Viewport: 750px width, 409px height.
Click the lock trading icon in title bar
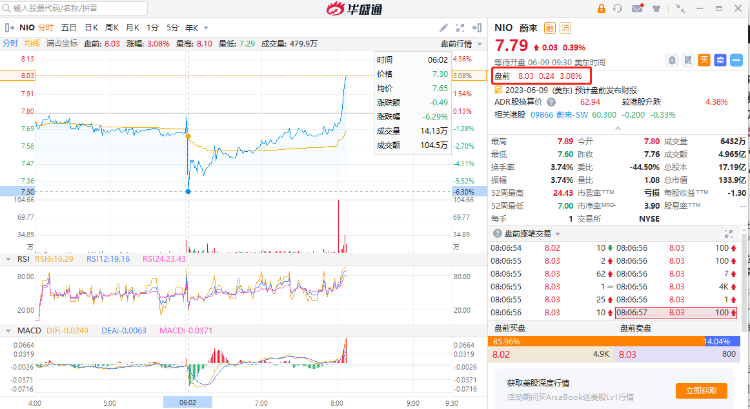click(601, 9)
